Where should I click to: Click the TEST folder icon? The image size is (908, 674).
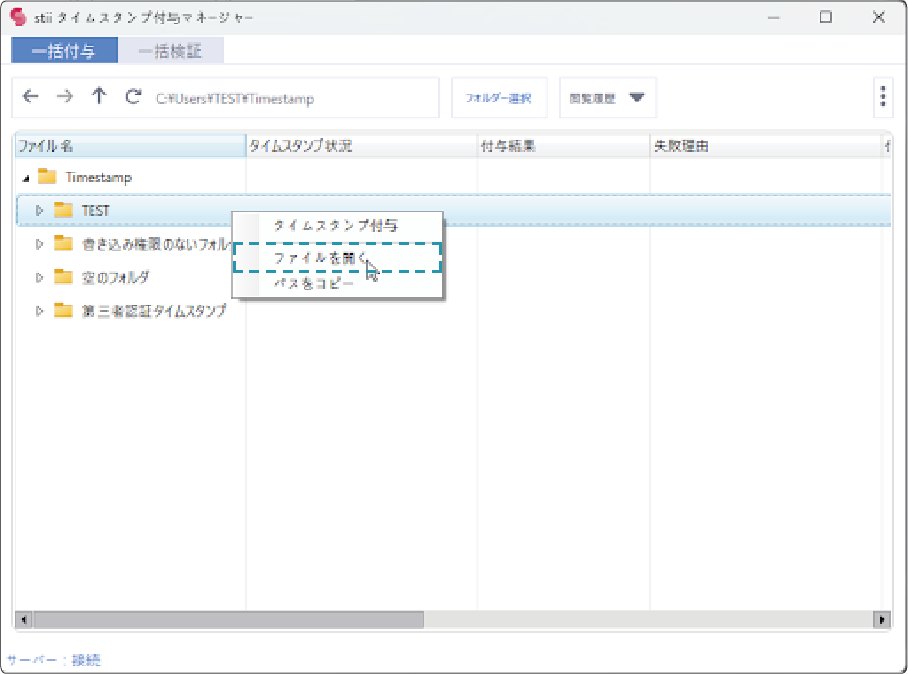point(64,210)
